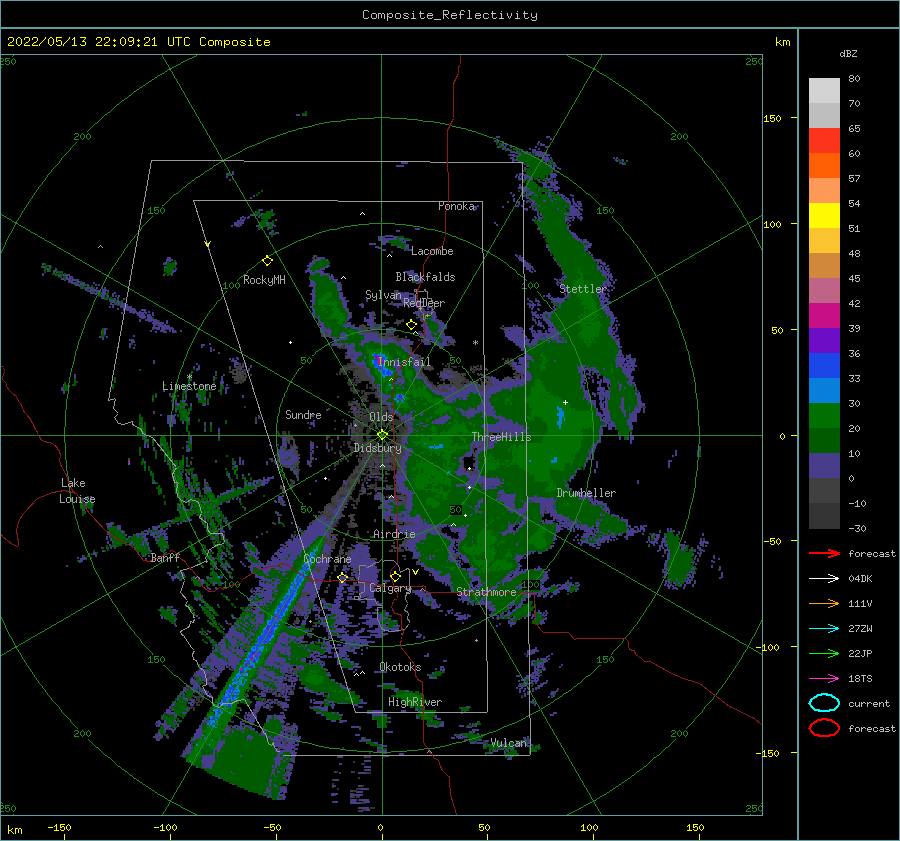Viewport: 900px width, 841px height.
Task: Select the red 65 dBZ color swatch
Action: point(824,140)
